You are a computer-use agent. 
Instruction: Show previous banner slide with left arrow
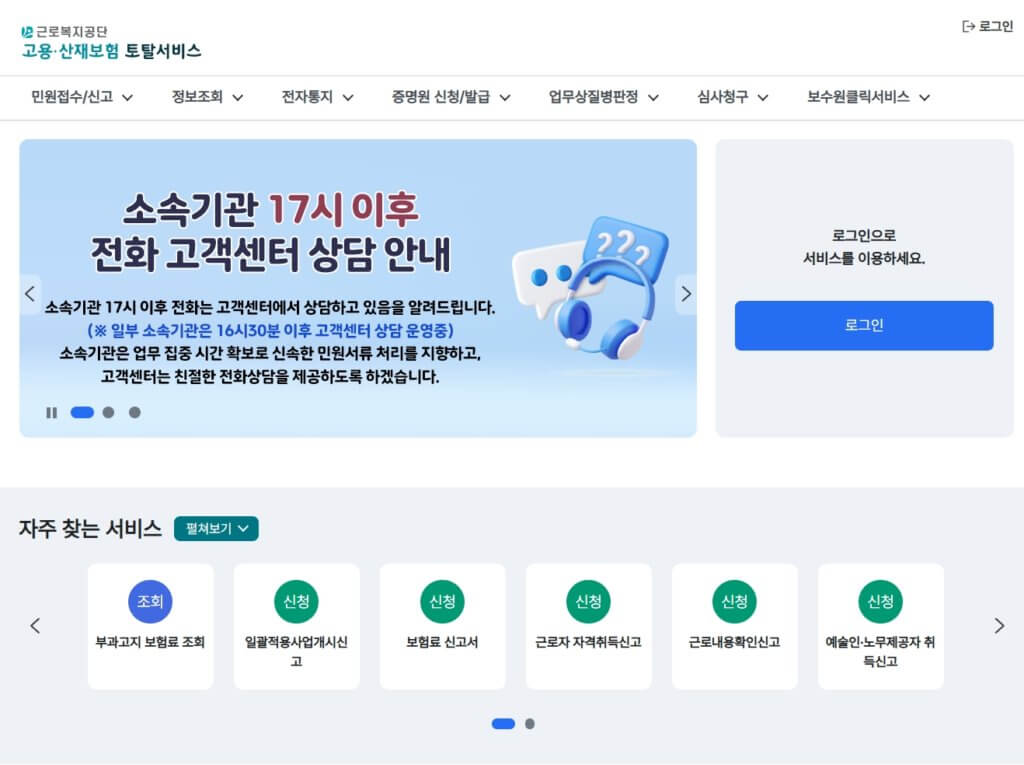click(x=30, y=294)
